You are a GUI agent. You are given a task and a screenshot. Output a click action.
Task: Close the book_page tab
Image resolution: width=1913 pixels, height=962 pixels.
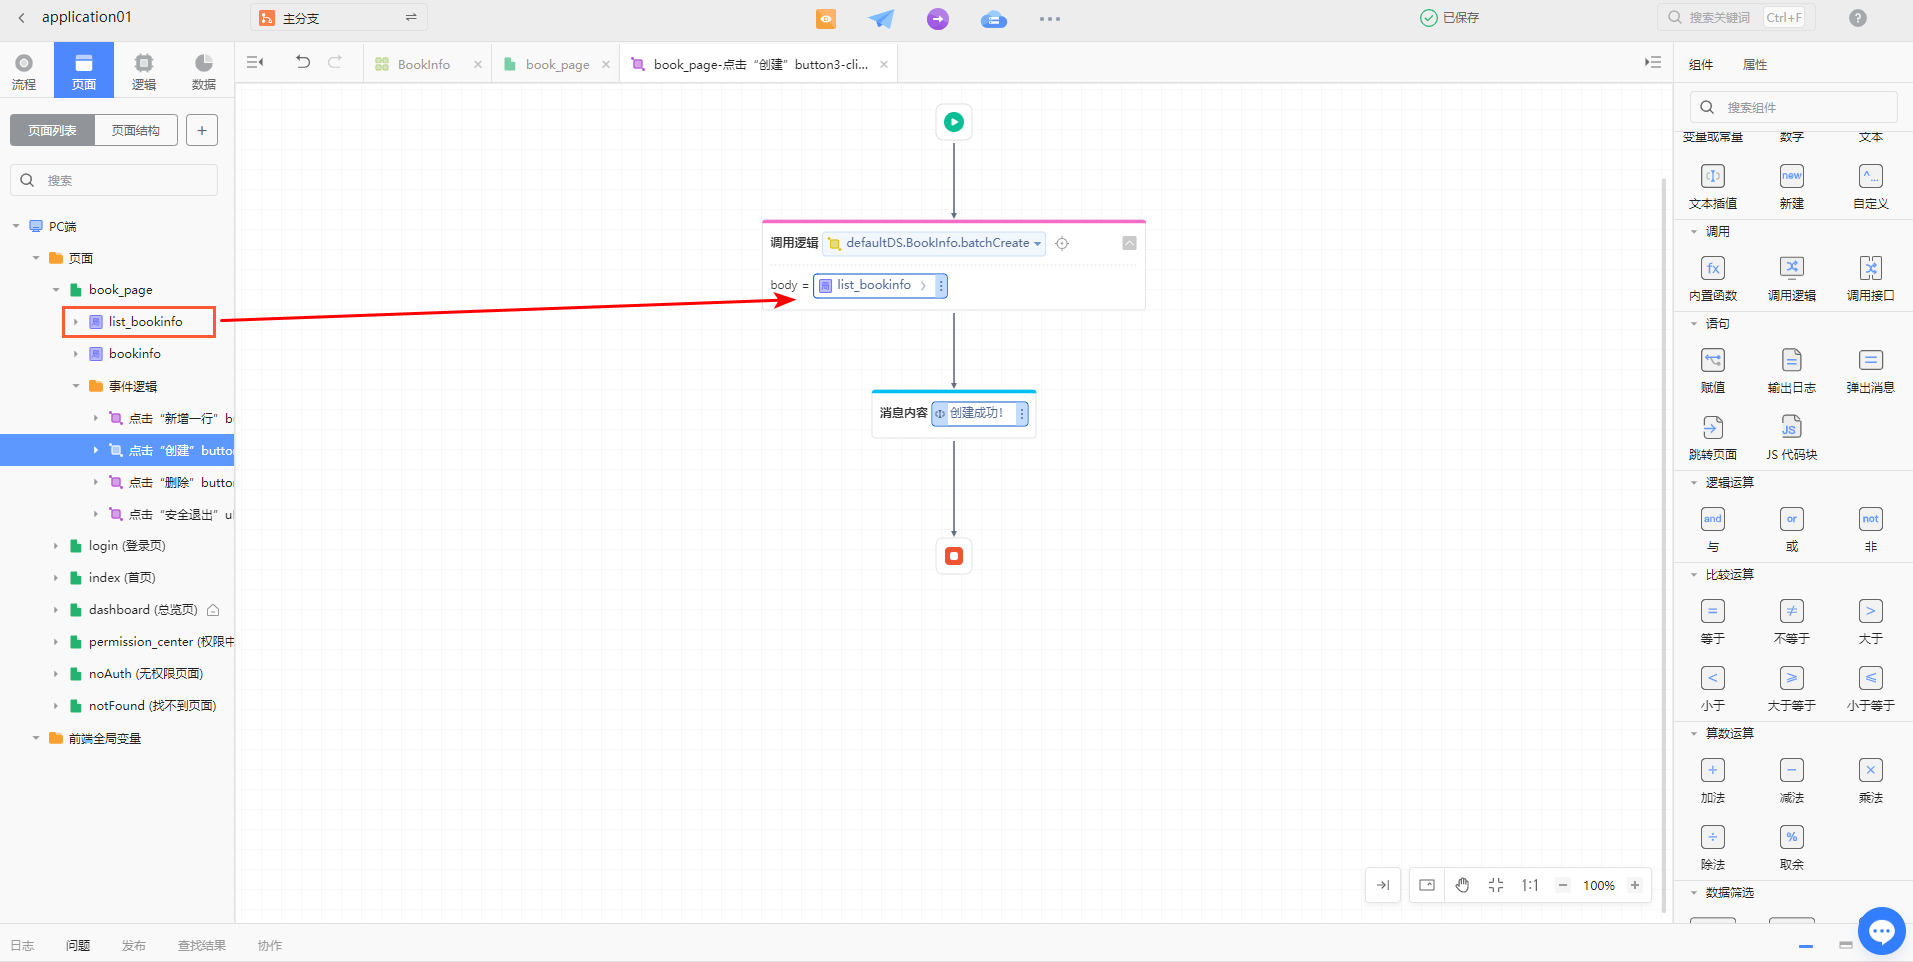point(606,64)
